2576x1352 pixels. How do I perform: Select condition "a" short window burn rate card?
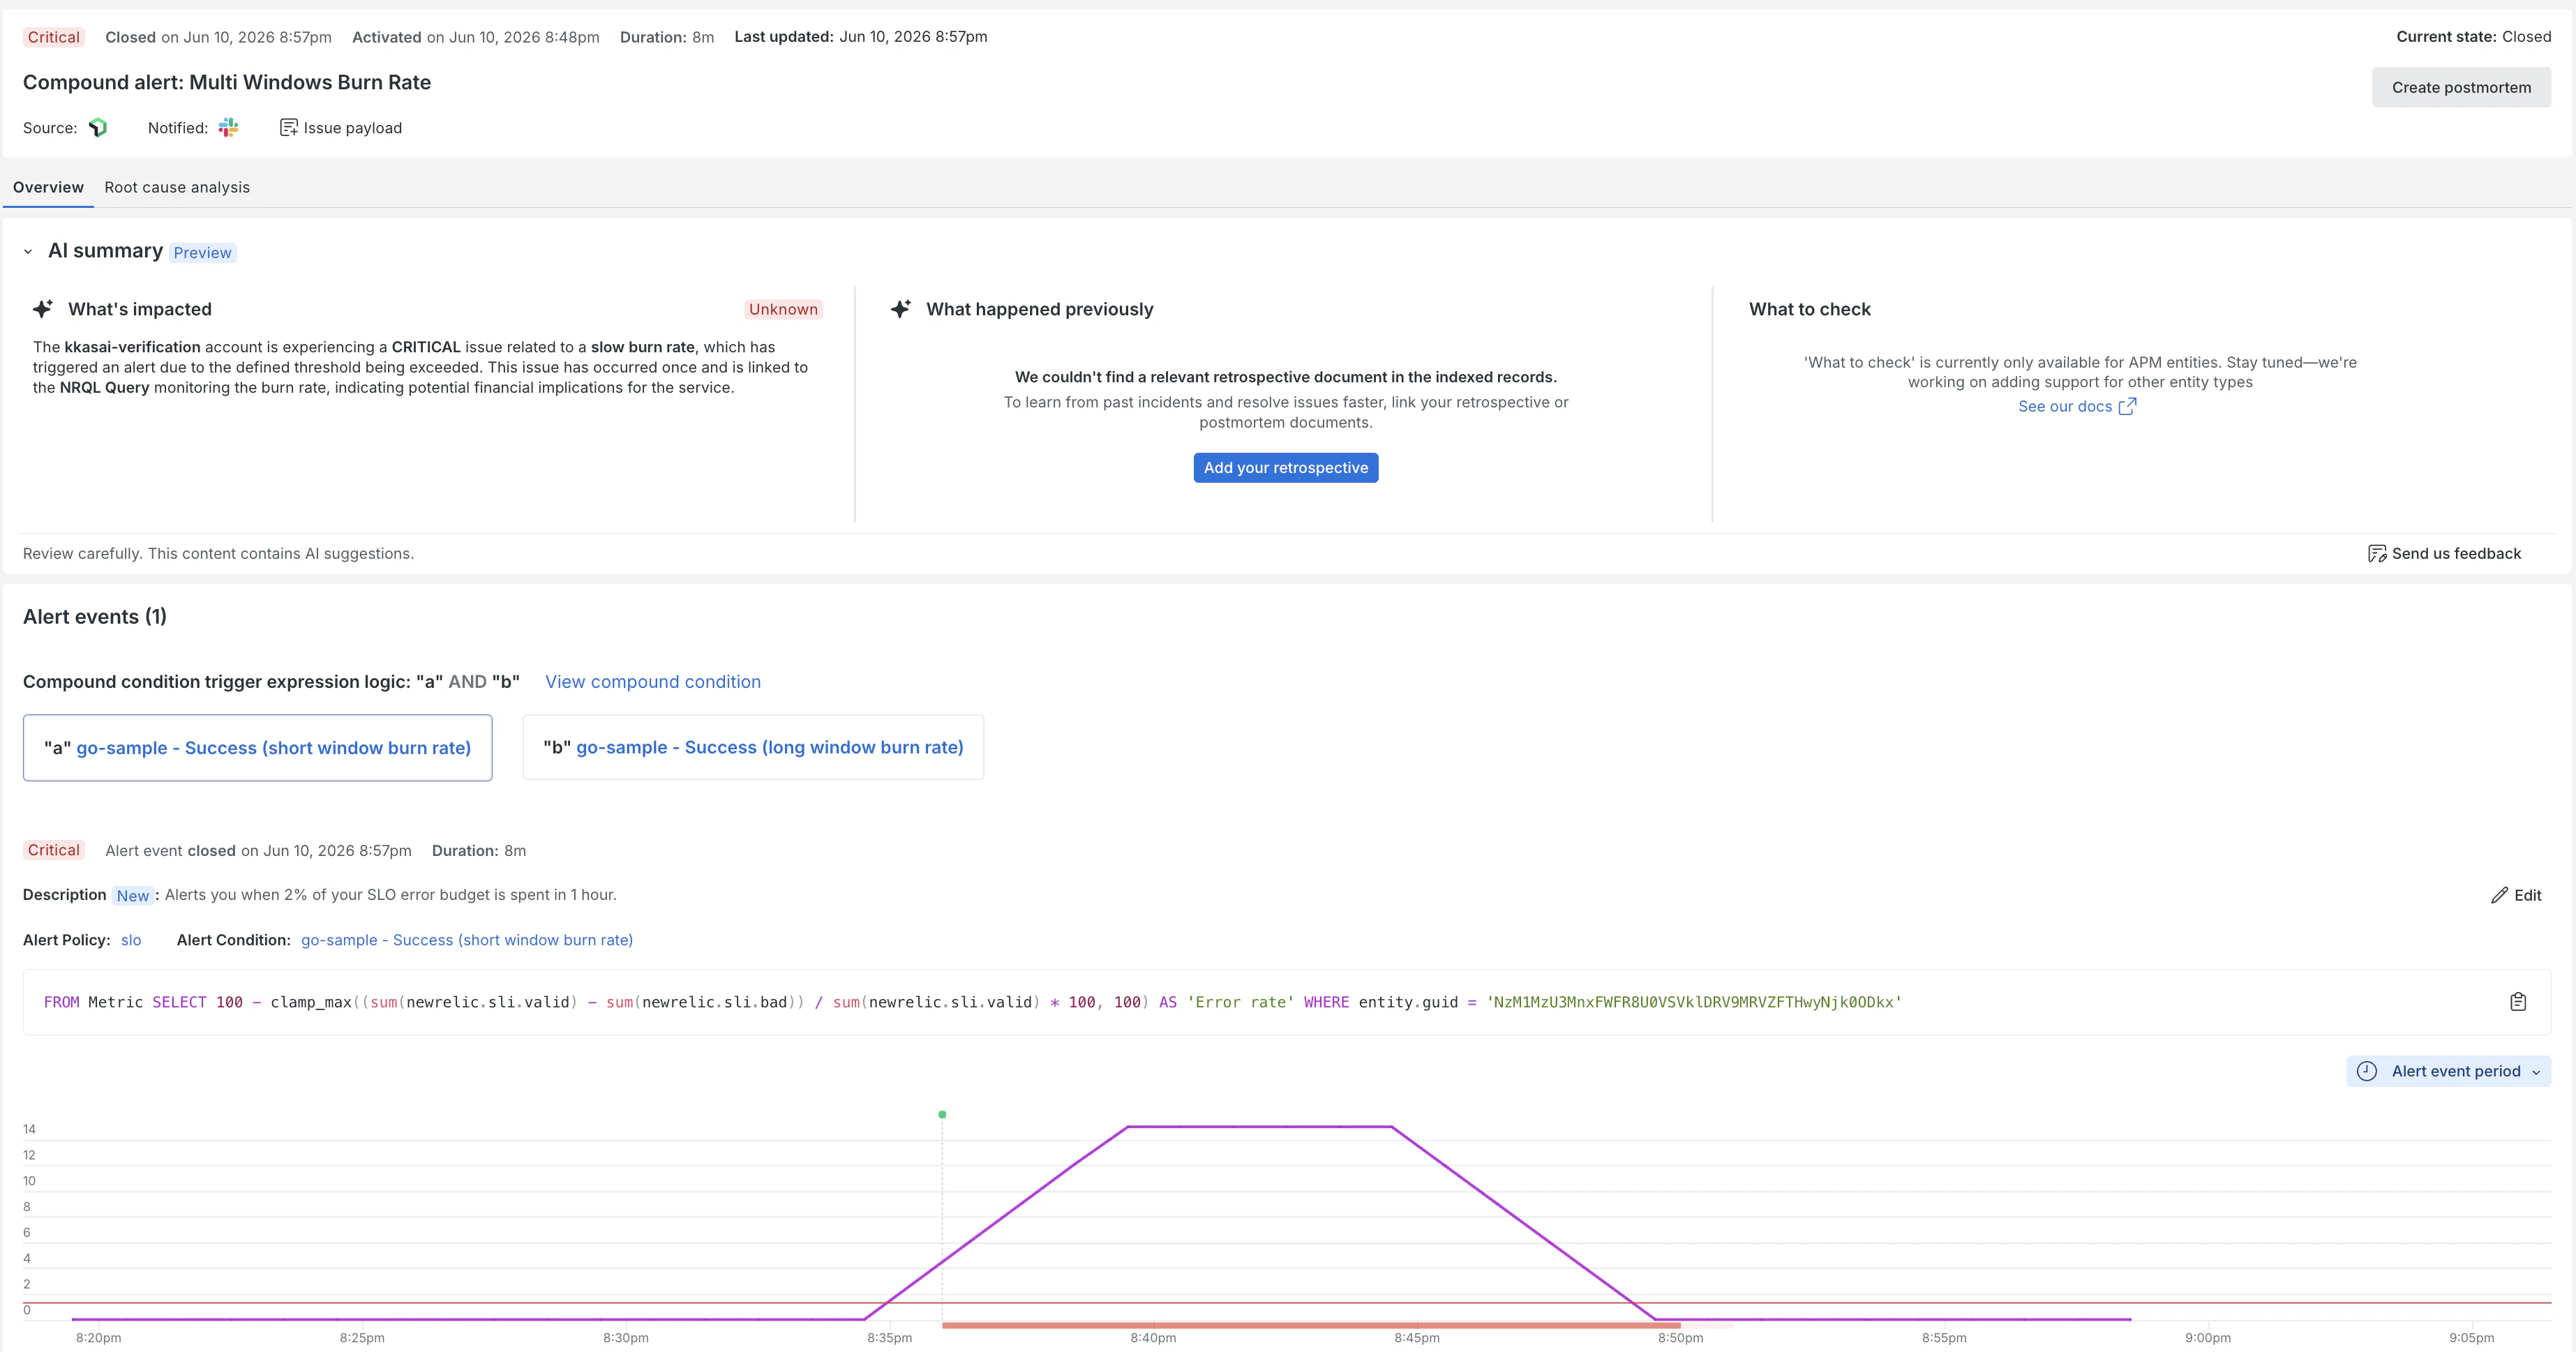coord(258,748)
